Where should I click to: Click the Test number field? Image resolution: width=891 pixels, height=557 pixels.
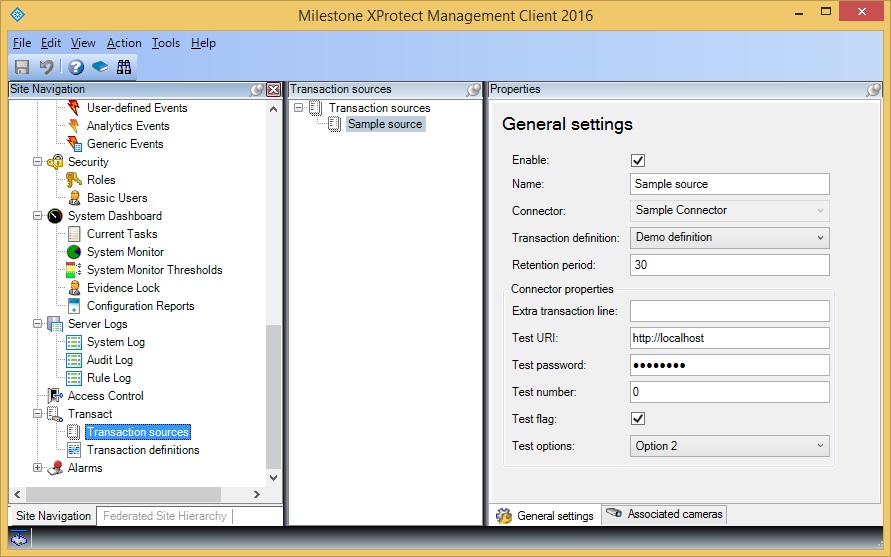(x=730, y=392)
